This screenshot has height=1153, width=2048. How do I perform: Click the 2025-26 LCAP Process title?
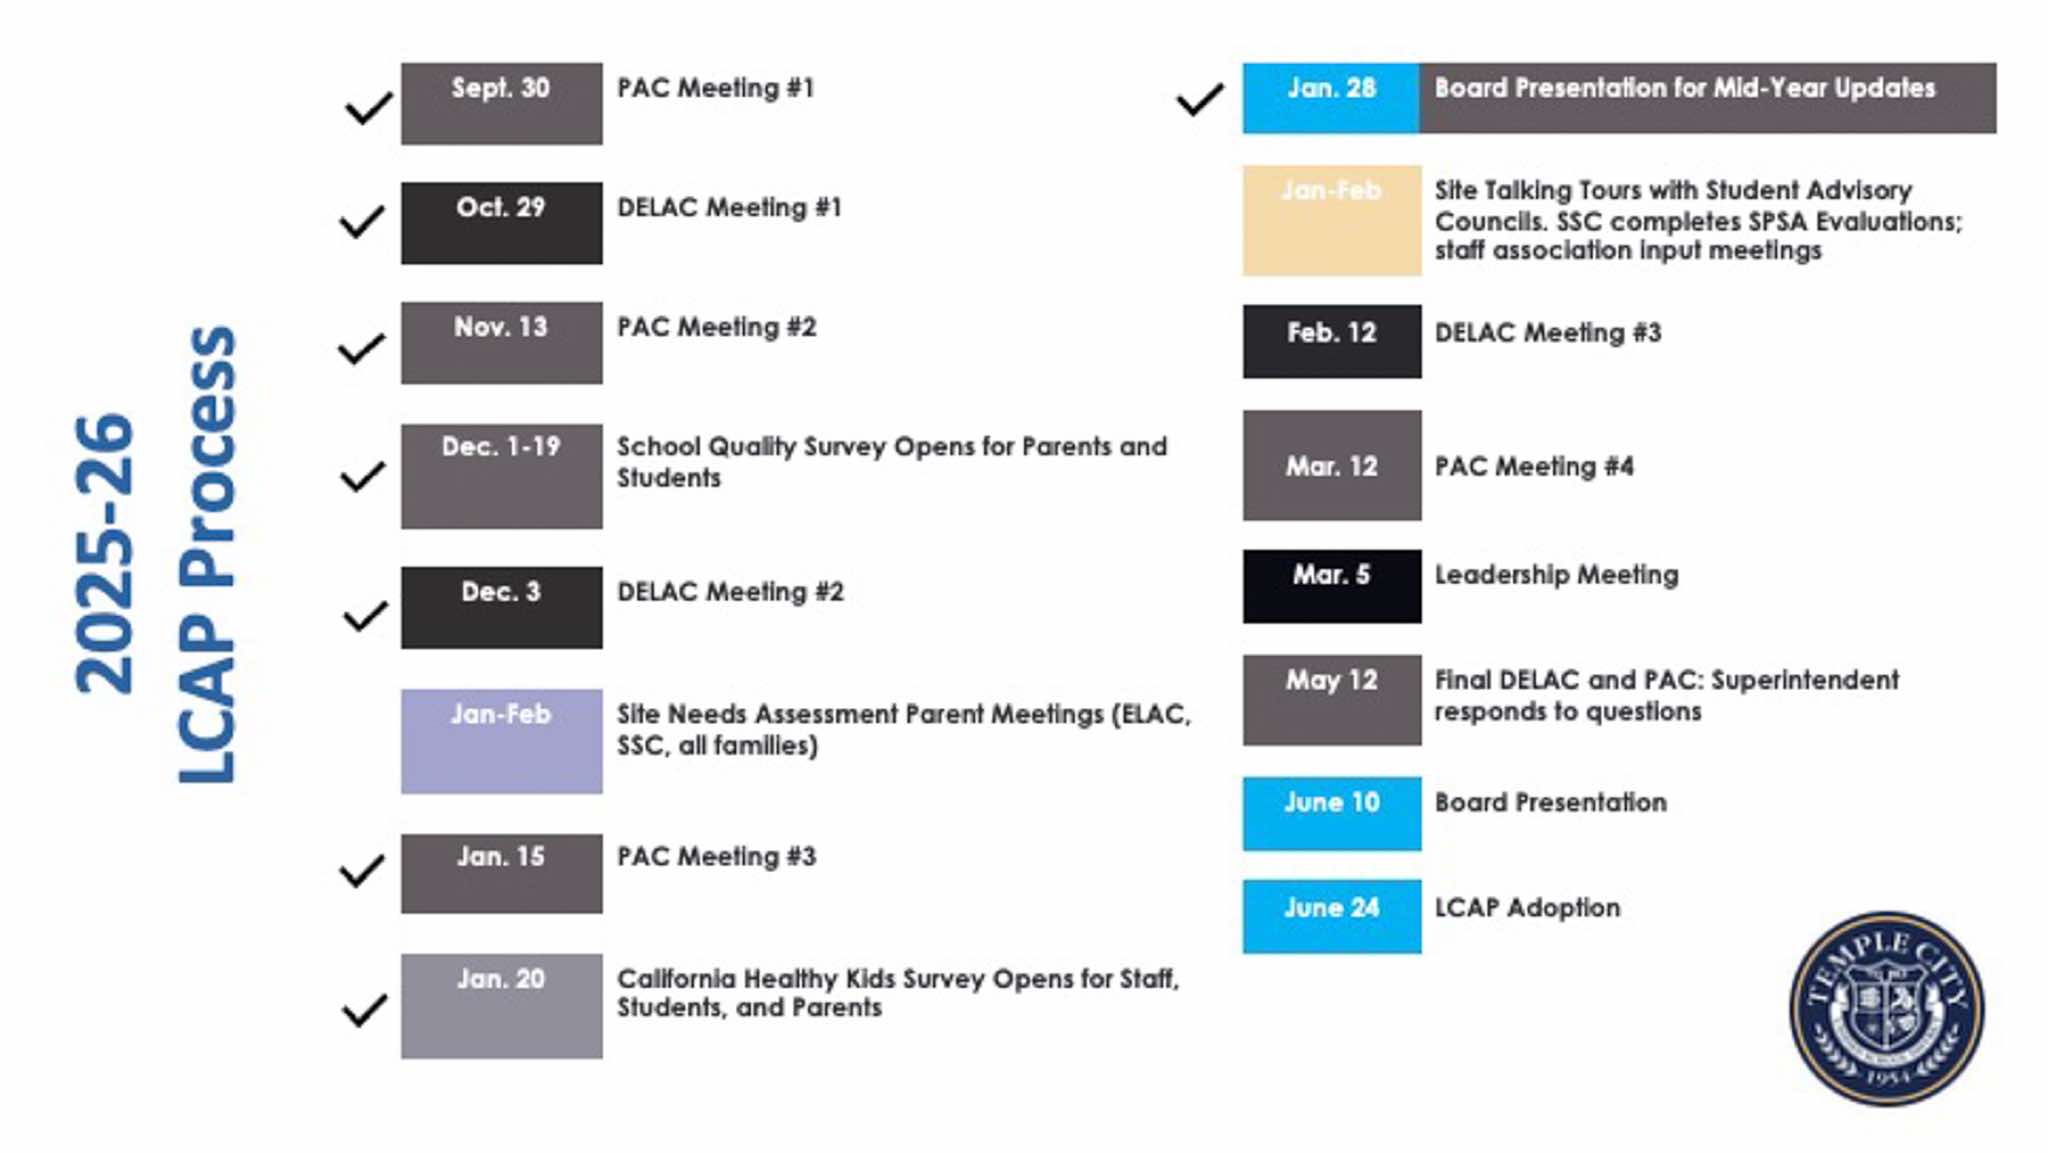[x=155, y=555]
